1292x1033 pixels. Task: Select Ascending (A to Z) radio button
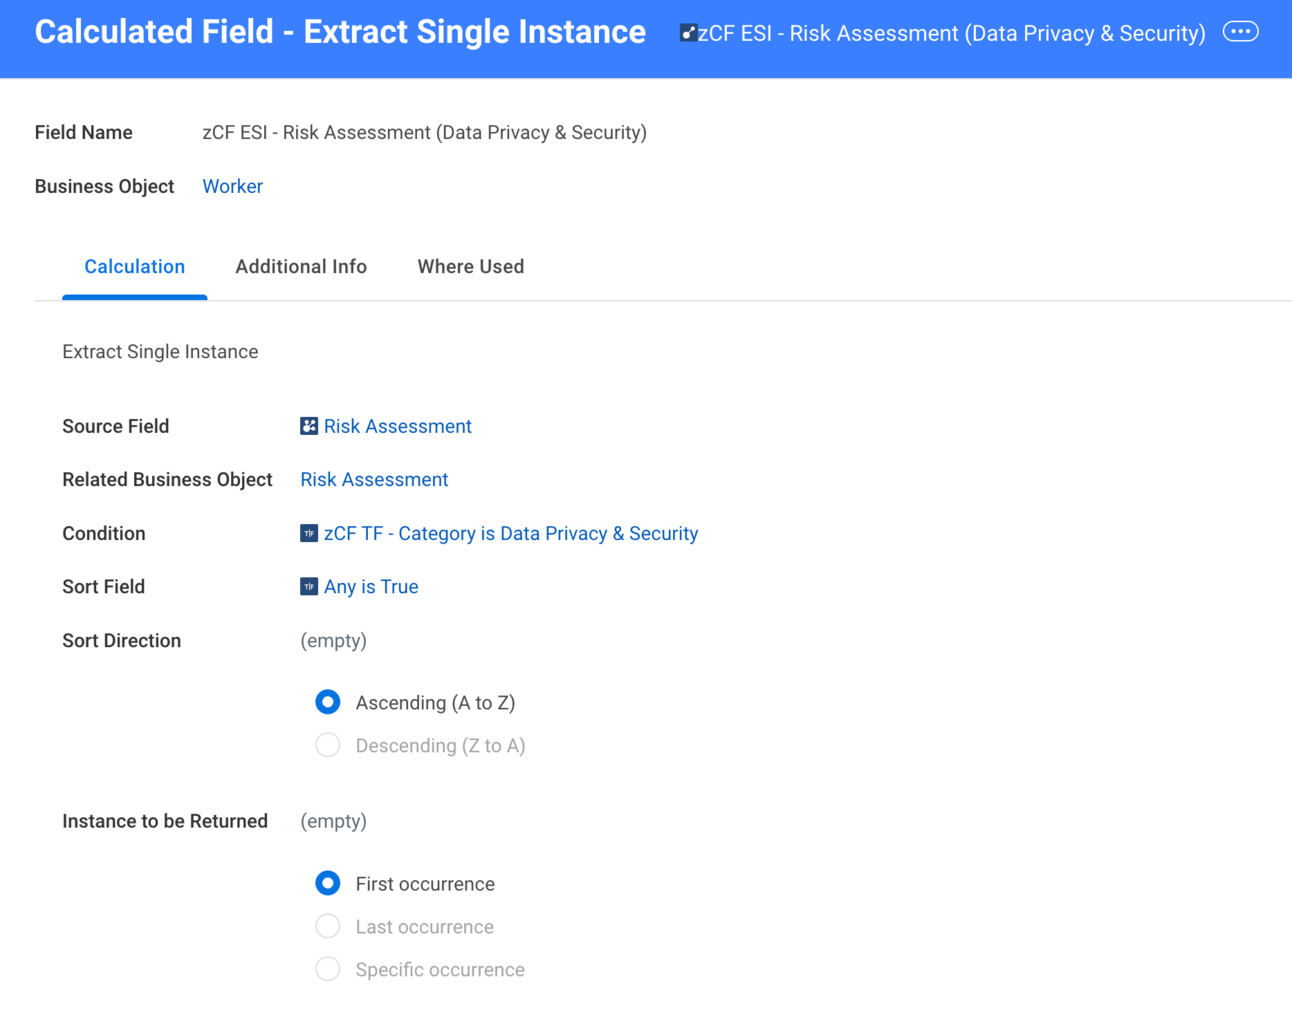(x=328, y=703)
